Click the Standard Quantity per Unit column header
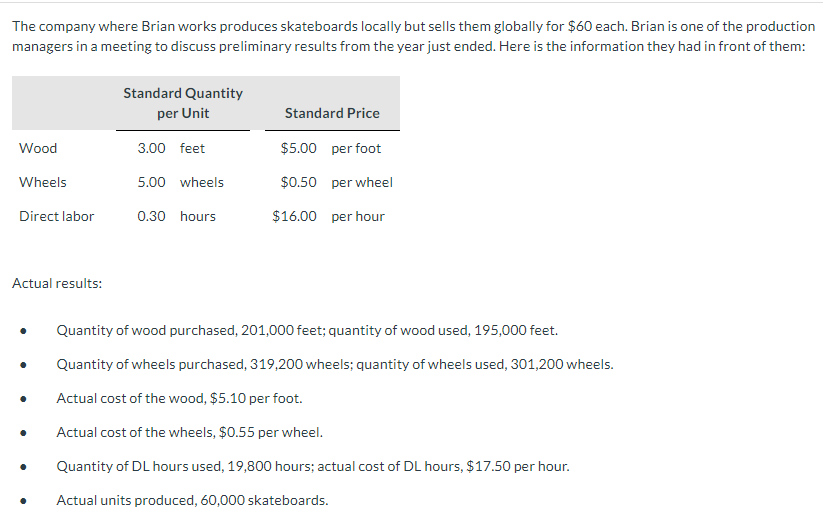823x519 pixels. pos(183,103)
